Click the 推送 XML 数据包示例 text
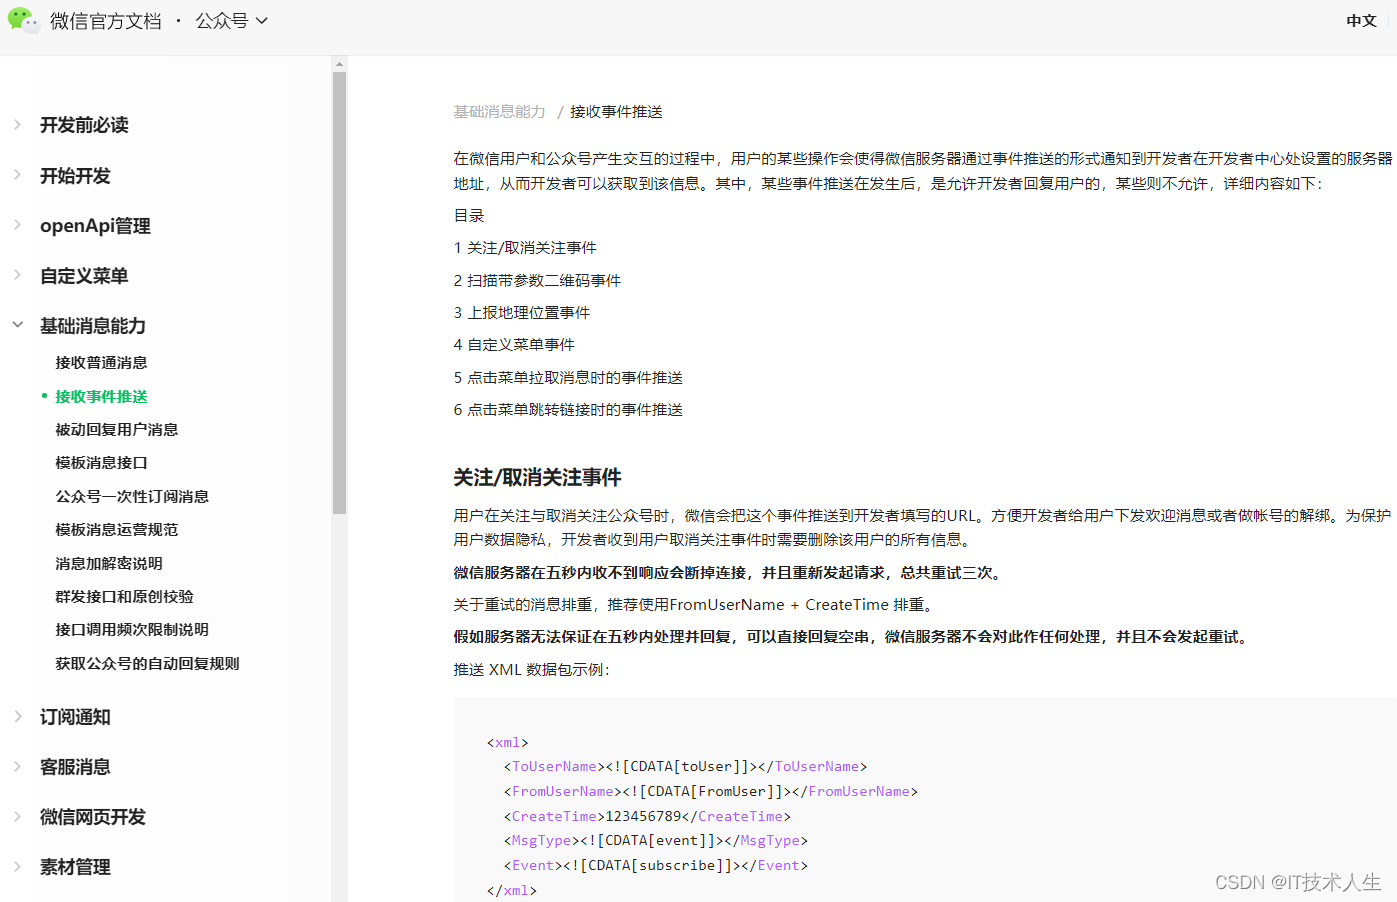The image size is (1397, 902). 531,670
